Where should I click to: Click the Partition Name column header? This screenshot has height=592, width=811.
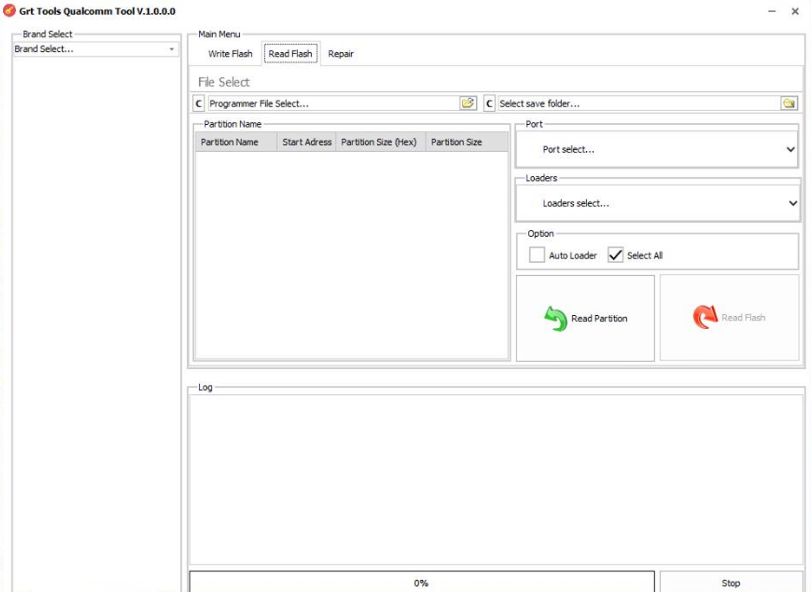point(236,142)
